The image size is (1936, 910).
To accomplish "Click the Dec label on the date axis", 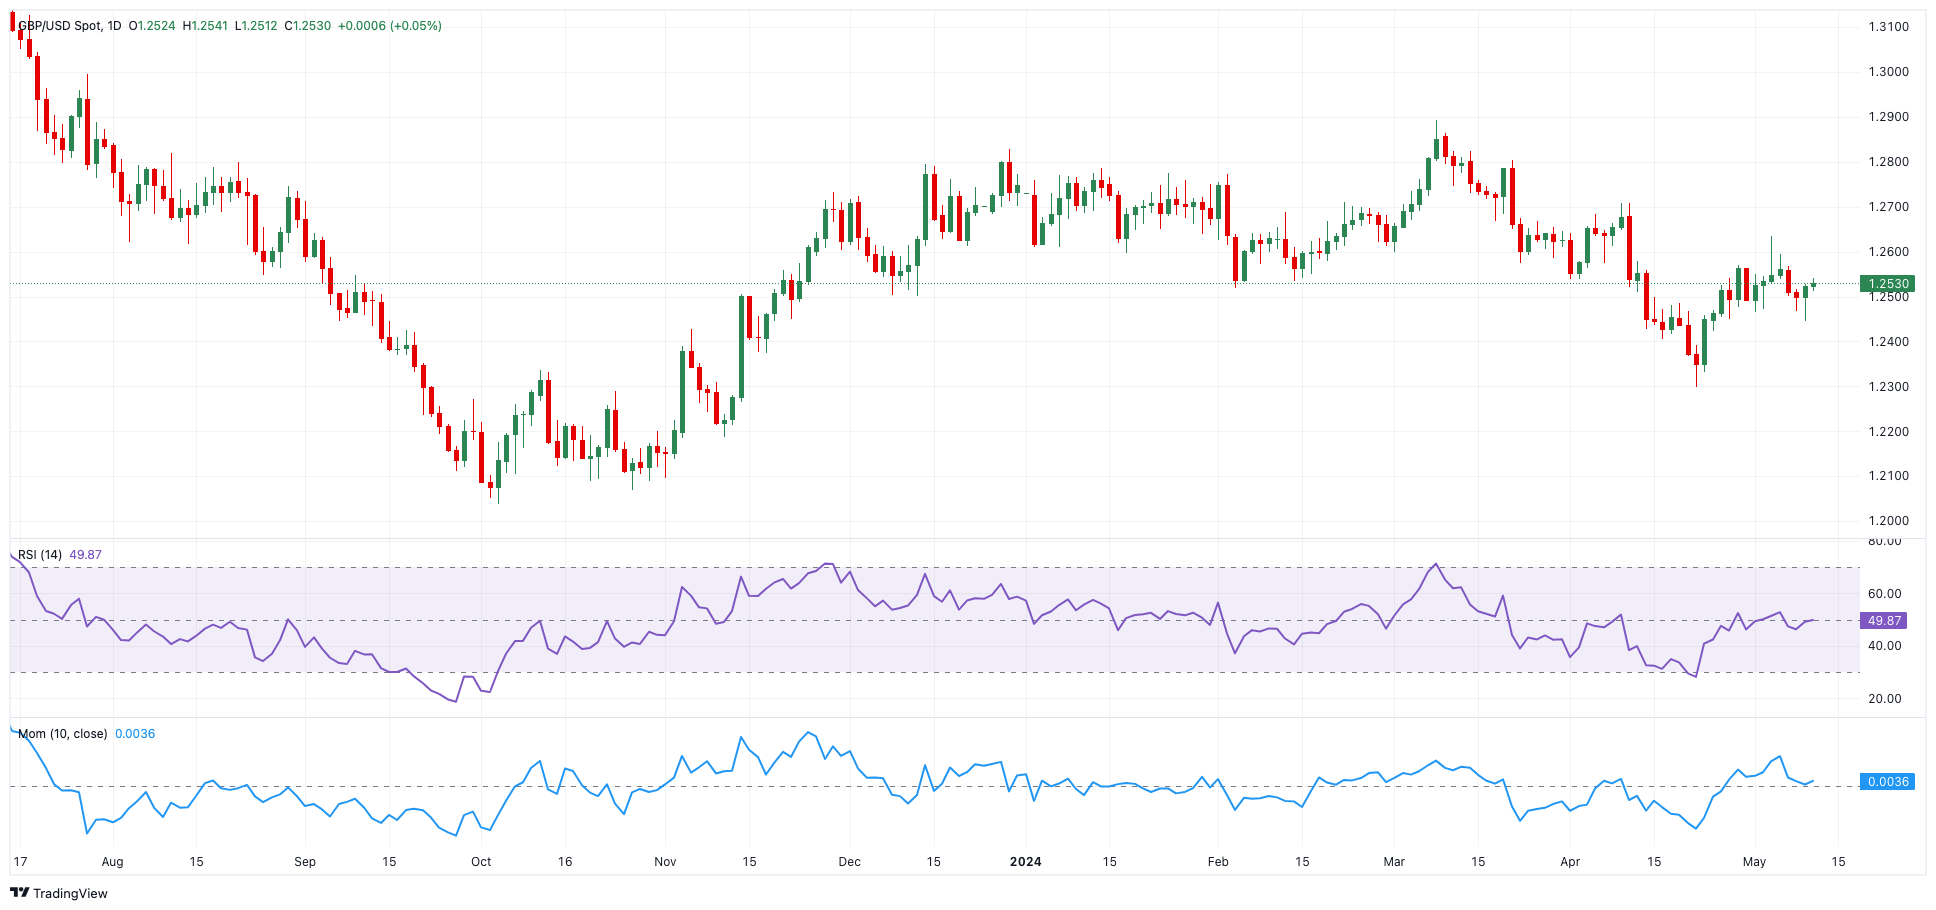I will [849, 862].
